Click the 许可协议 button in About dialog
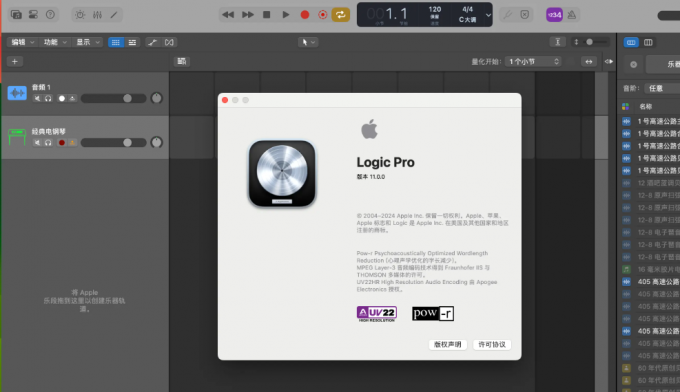This screenshot has width=680, height=392. pos(492,345)
